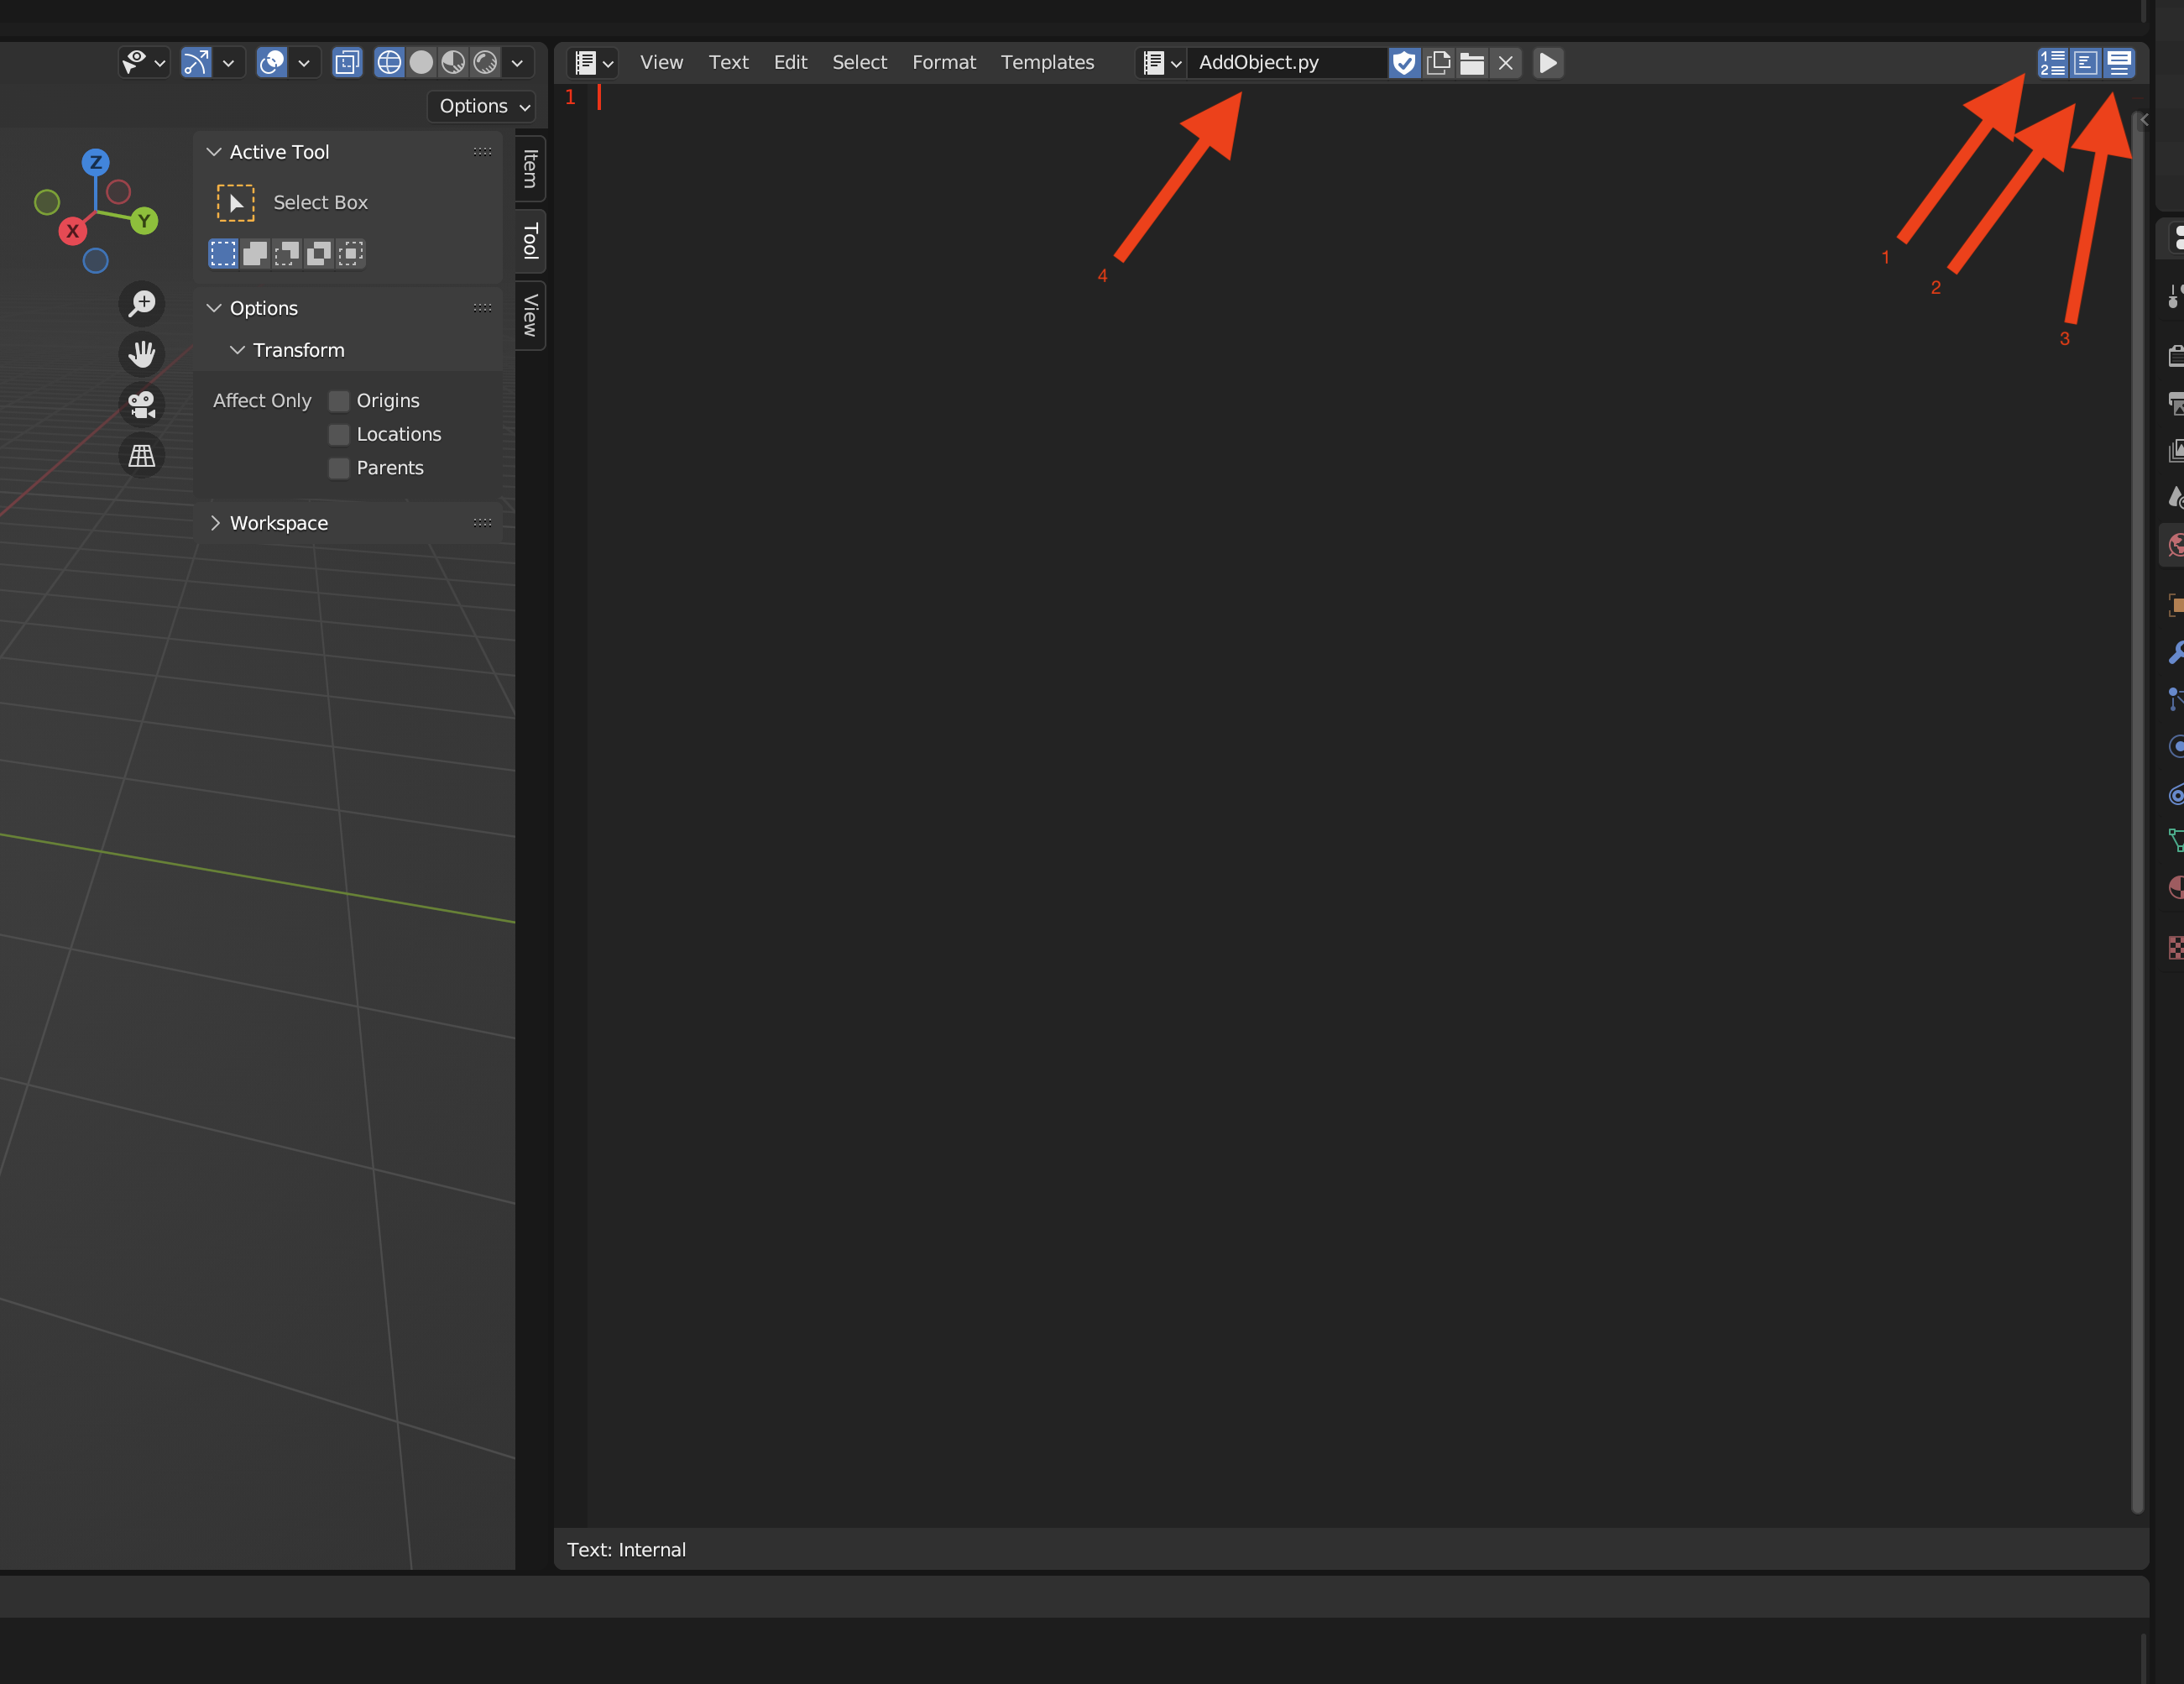Image resolution: width=2184 pixels, height=1684 pixels.
Task: Toggle viewport gizmos display
Action: click(x=196, y=63)
